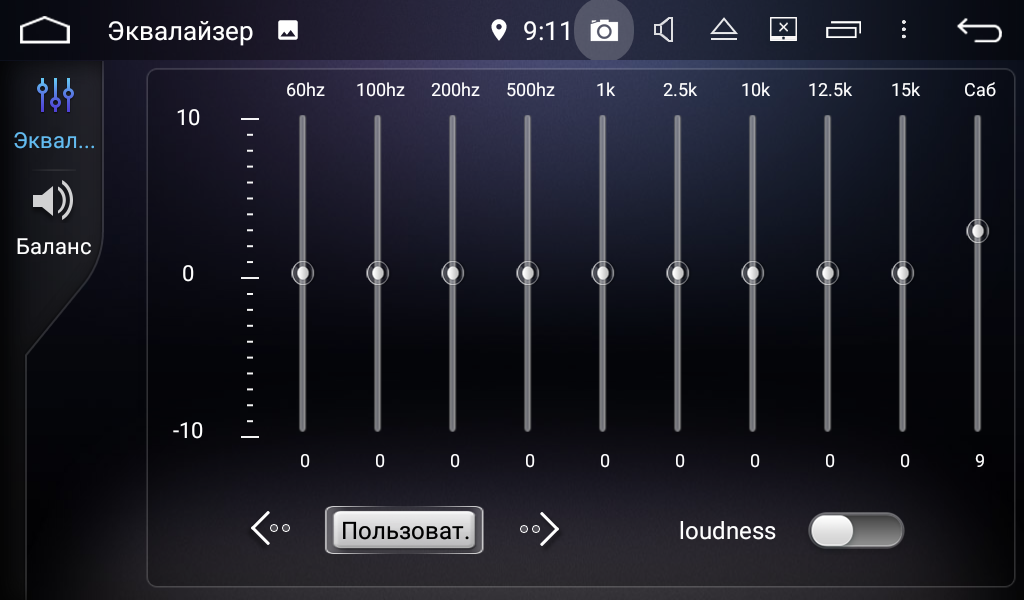The width and height of the screenshot is (1024, 600).
Task: Tap the location pin icon
Action: (x=498, y=30)
